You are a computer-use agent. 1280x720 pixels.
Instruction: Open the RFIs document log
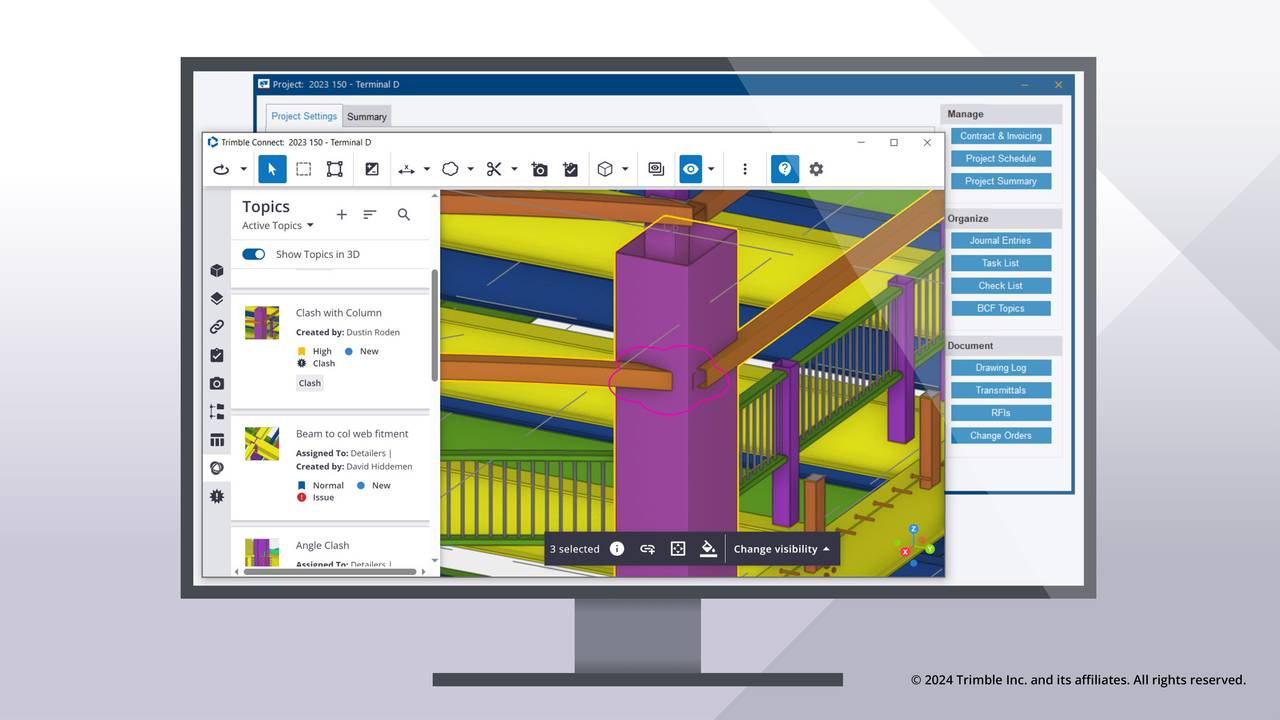1000,412
